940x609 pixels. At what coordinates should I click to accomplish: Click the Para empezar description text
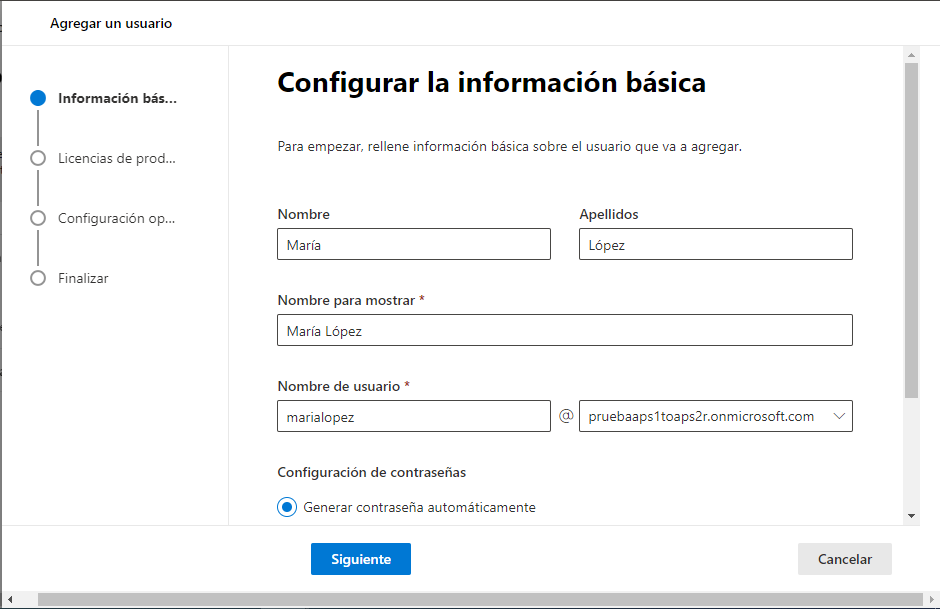(510, 146)
